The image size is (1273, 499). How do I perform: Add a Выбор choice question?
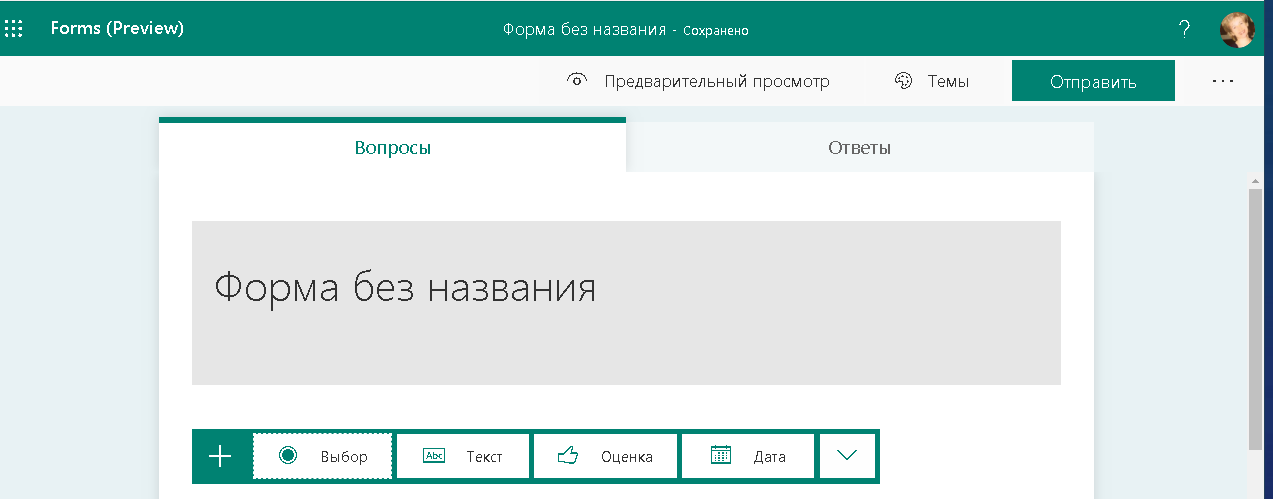323,457
